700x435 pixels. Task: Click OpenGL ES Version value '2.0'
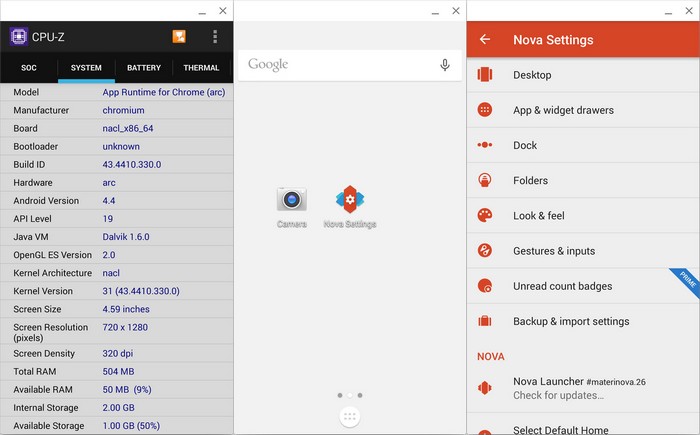[109, 255]
